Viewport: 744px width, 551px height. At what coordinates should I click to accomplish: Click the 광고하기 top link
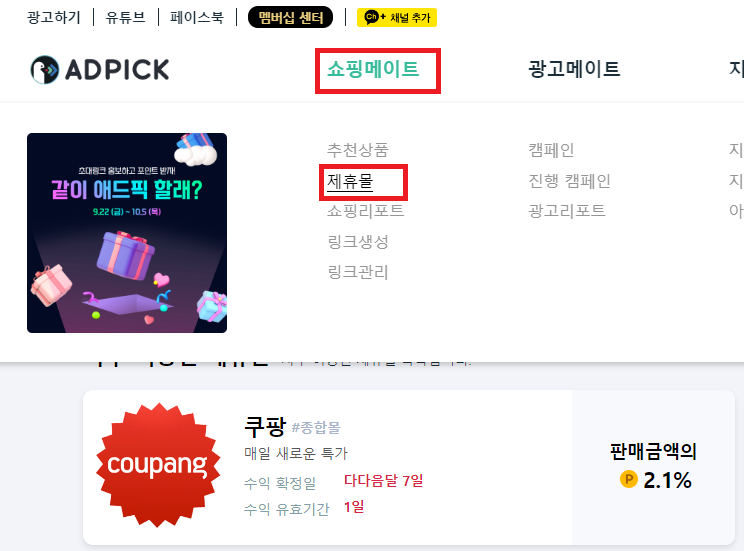coord(54,18)
